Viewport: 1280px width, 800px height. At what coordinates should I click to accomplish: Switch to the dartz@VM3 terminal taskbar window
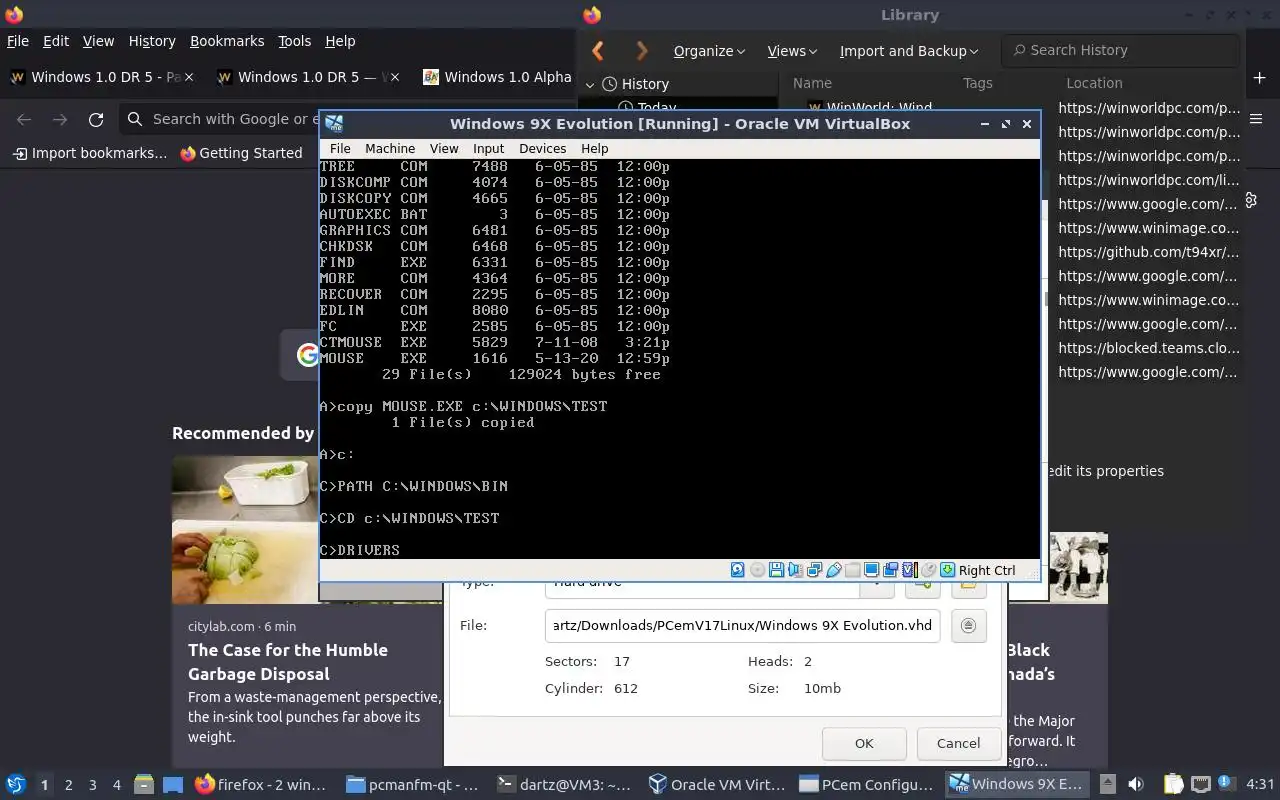tap(565, 785)
